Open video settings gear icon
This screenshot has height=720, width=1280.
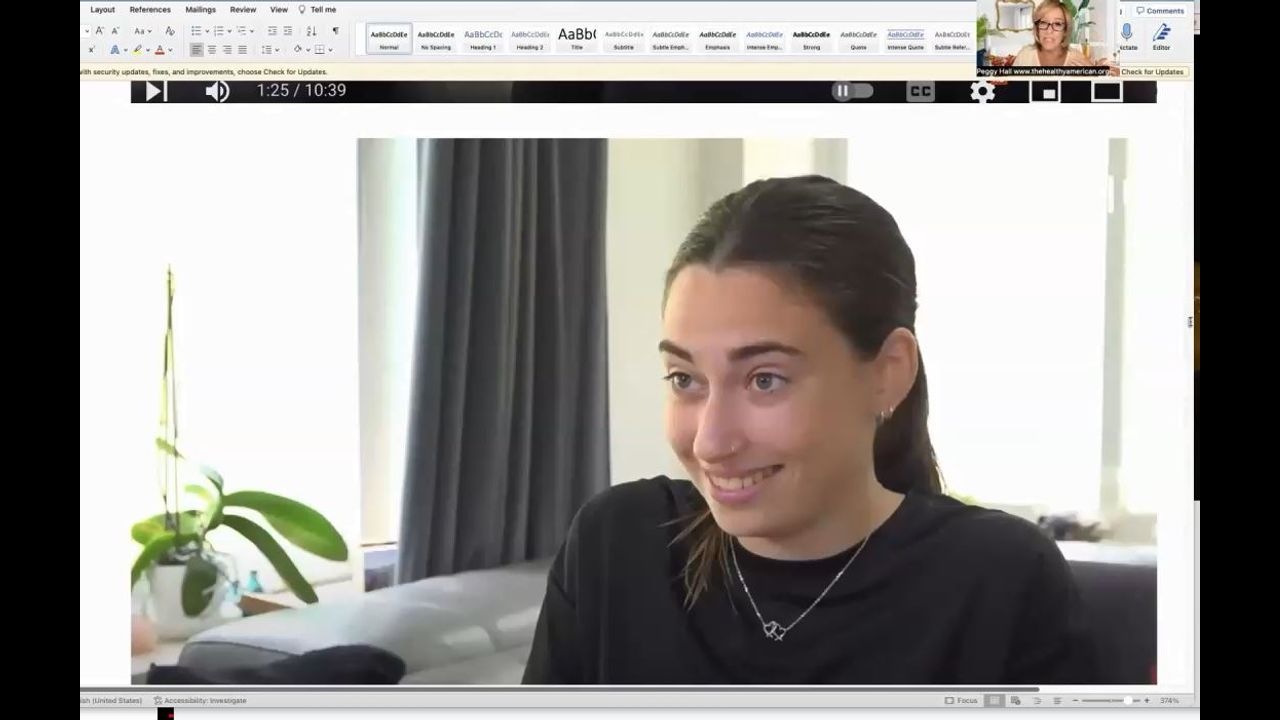coord(982,91)
